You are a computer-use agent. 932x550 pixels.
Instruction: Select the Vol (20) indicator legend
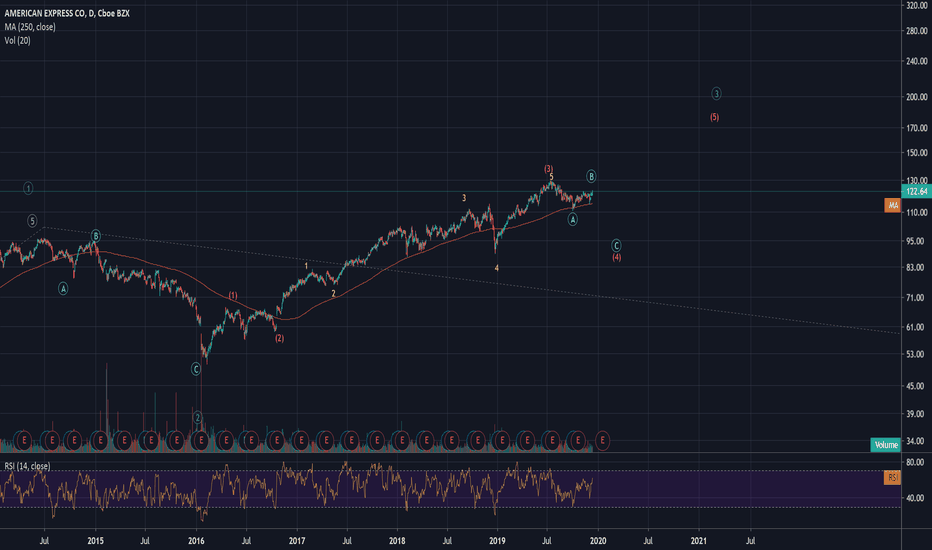pos(17,40)
